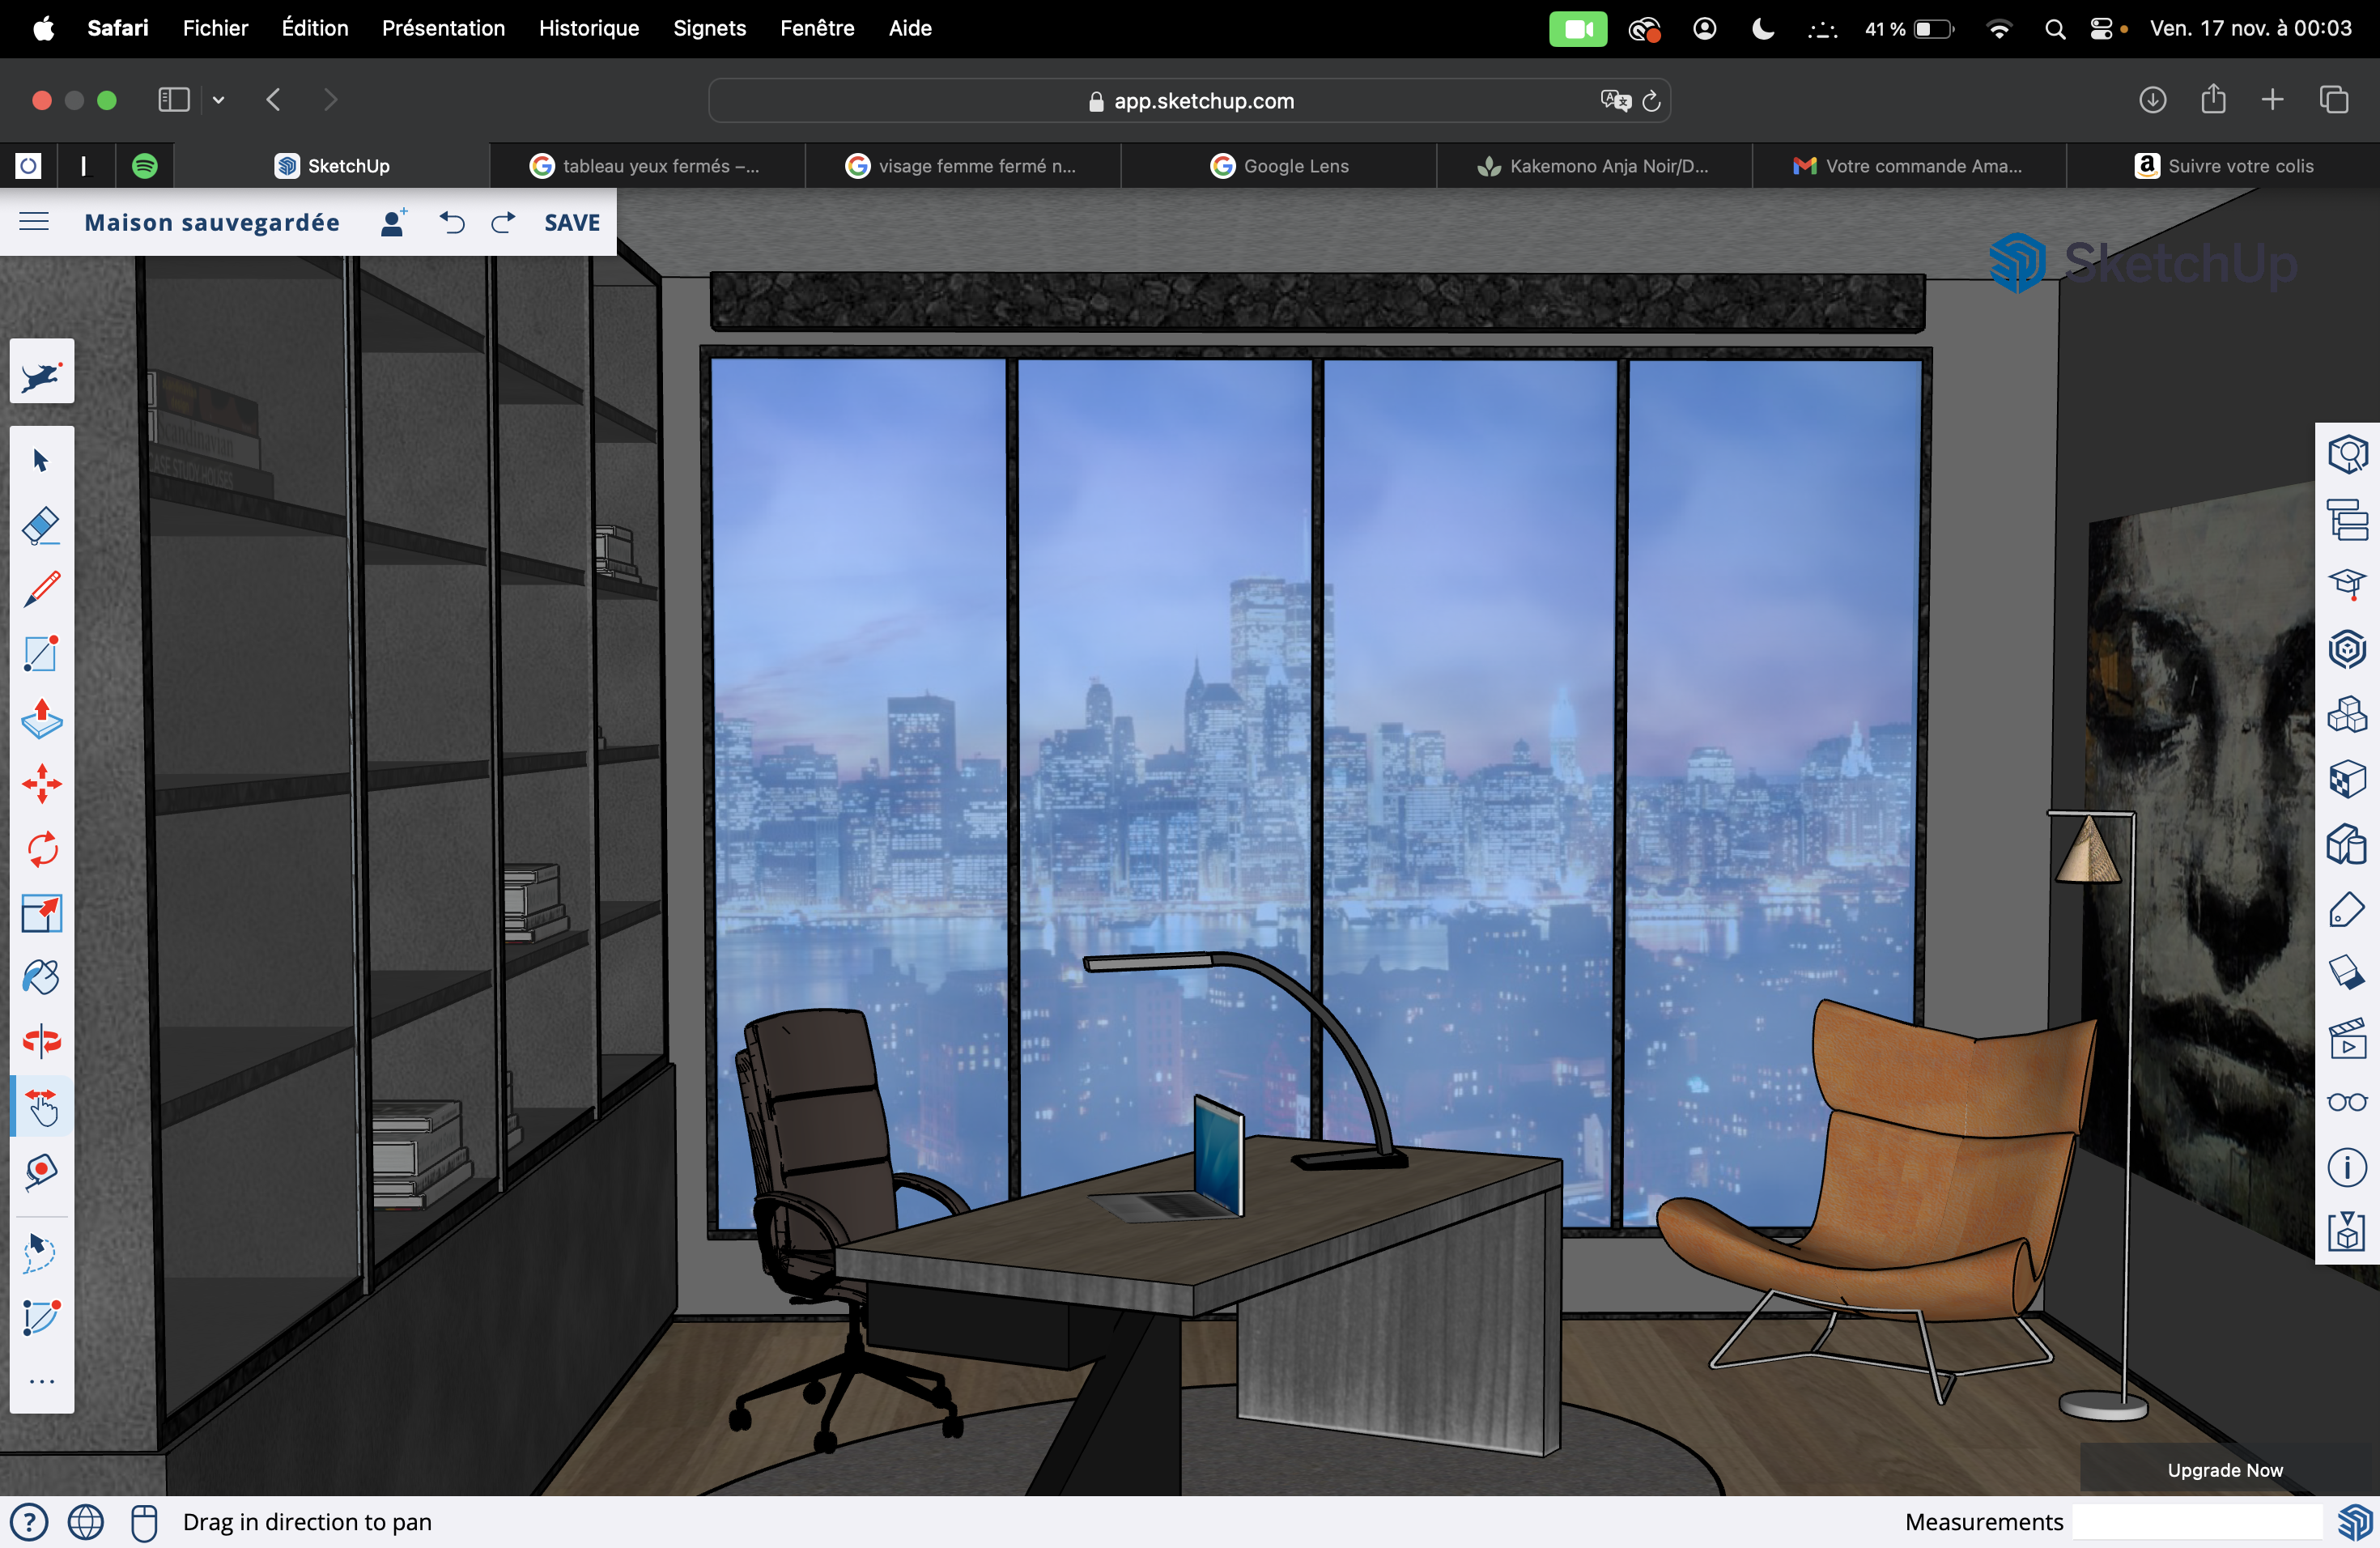The width and height of the screenshot is (2380, 1548).
Task: Switch to the Google Lens tab
Action: [x=1278, y=166]
